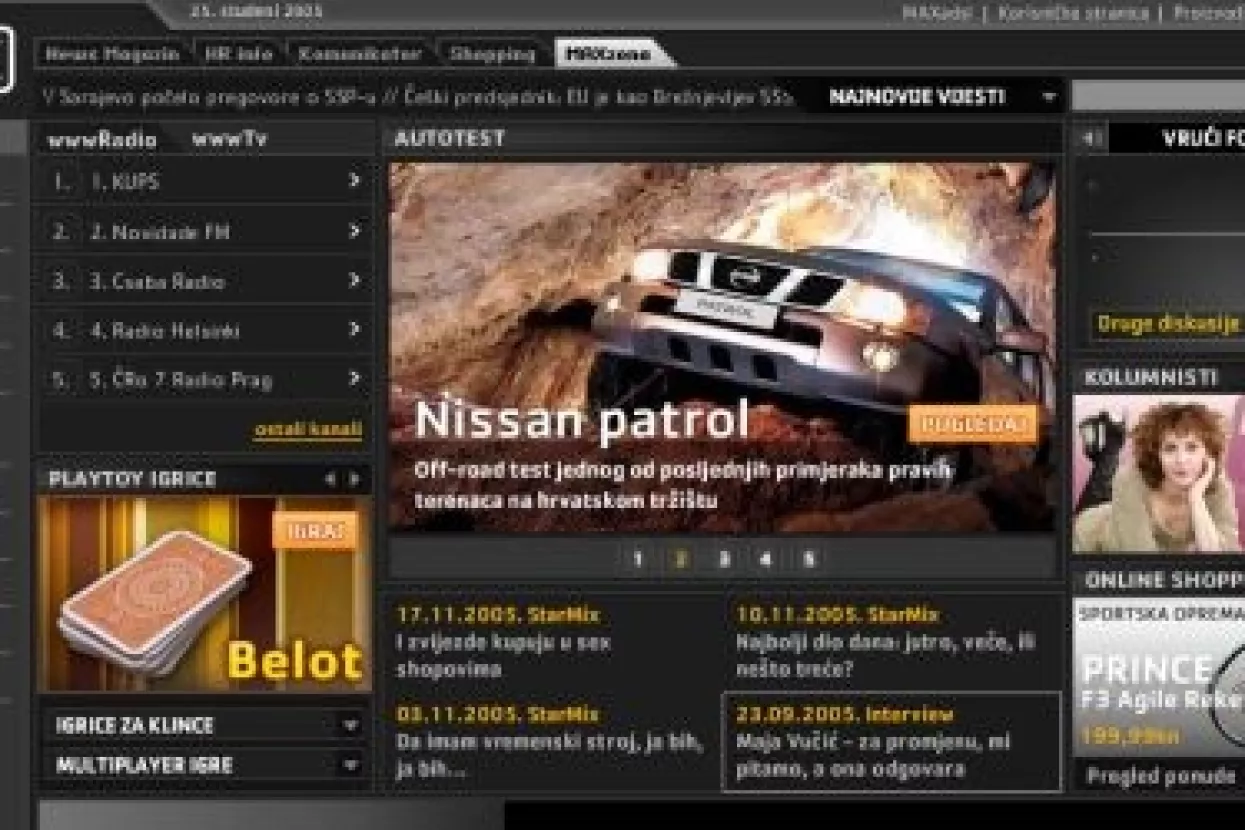The image size is (1245, 830).
Task: Go to Autotest slide 4
Action: point(766,559)
